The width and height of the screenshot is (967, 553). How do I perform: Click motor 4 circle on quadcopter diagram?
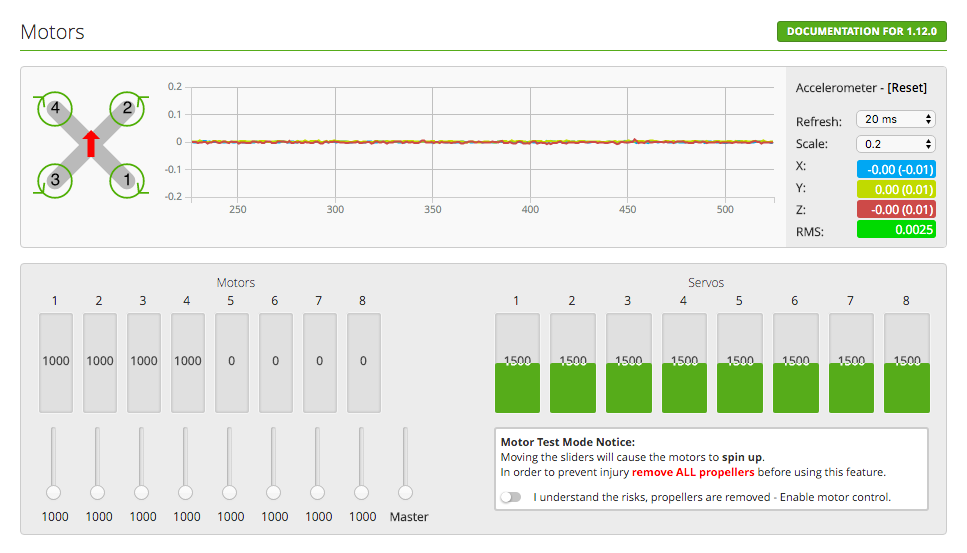55,108
